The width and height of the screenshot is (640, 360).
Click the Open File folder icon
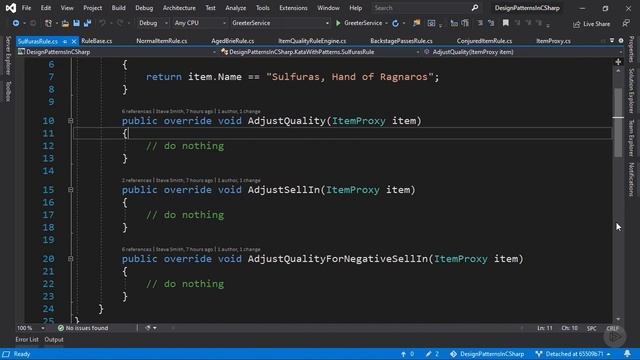coord(65,23)
